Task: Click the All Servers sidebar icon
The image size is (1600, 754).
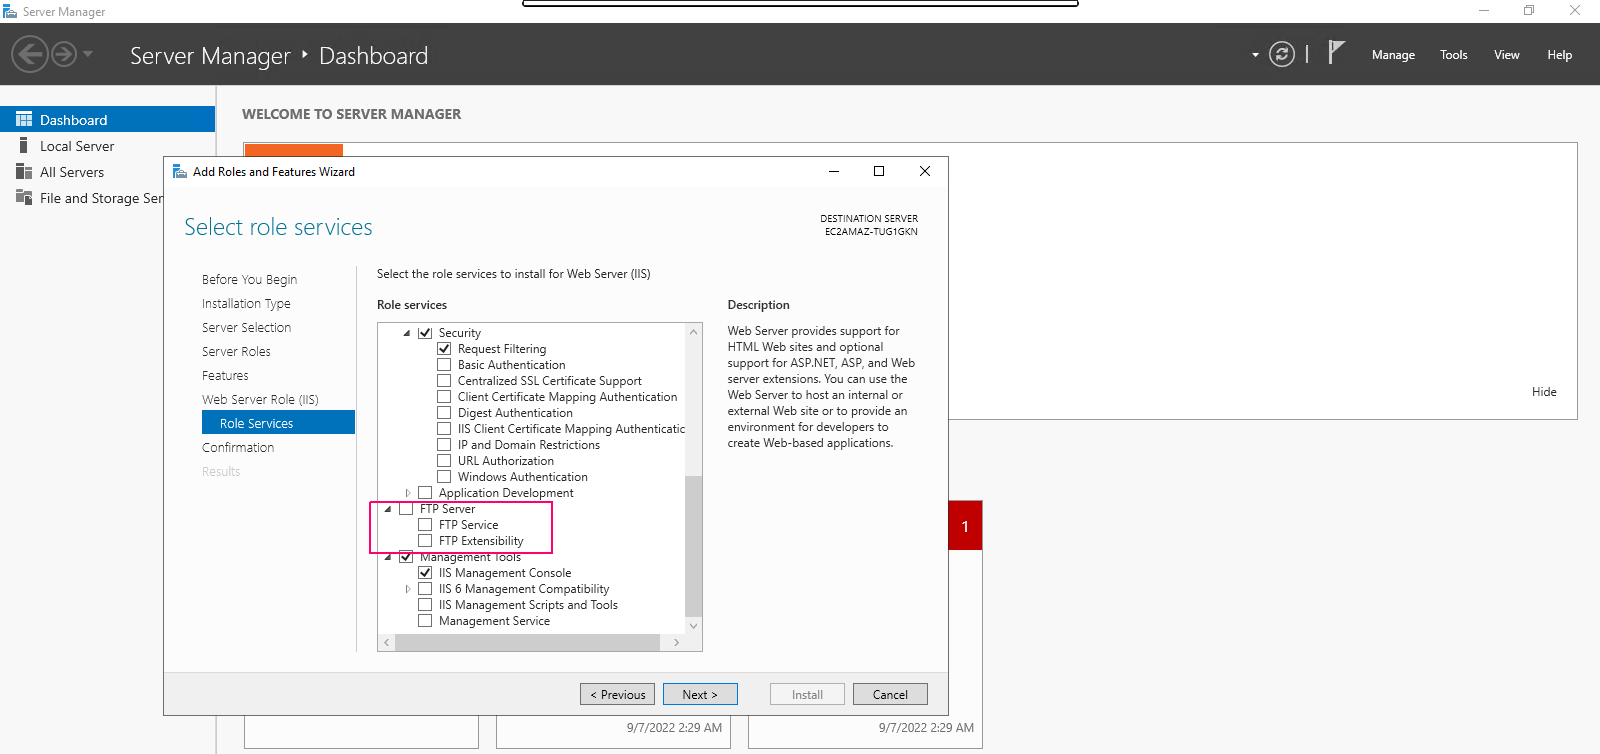Action: (x=24, y=172)
